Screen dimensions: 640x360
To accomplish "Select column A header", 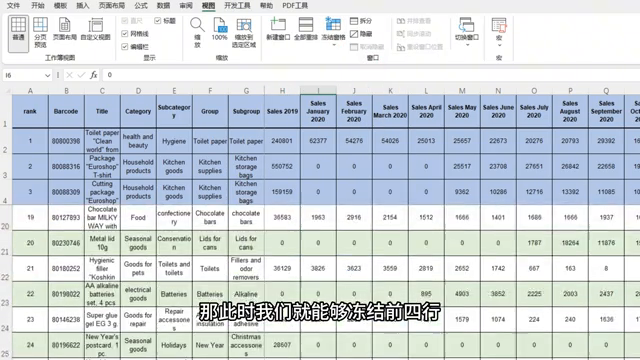I will (x=30, y=91).
